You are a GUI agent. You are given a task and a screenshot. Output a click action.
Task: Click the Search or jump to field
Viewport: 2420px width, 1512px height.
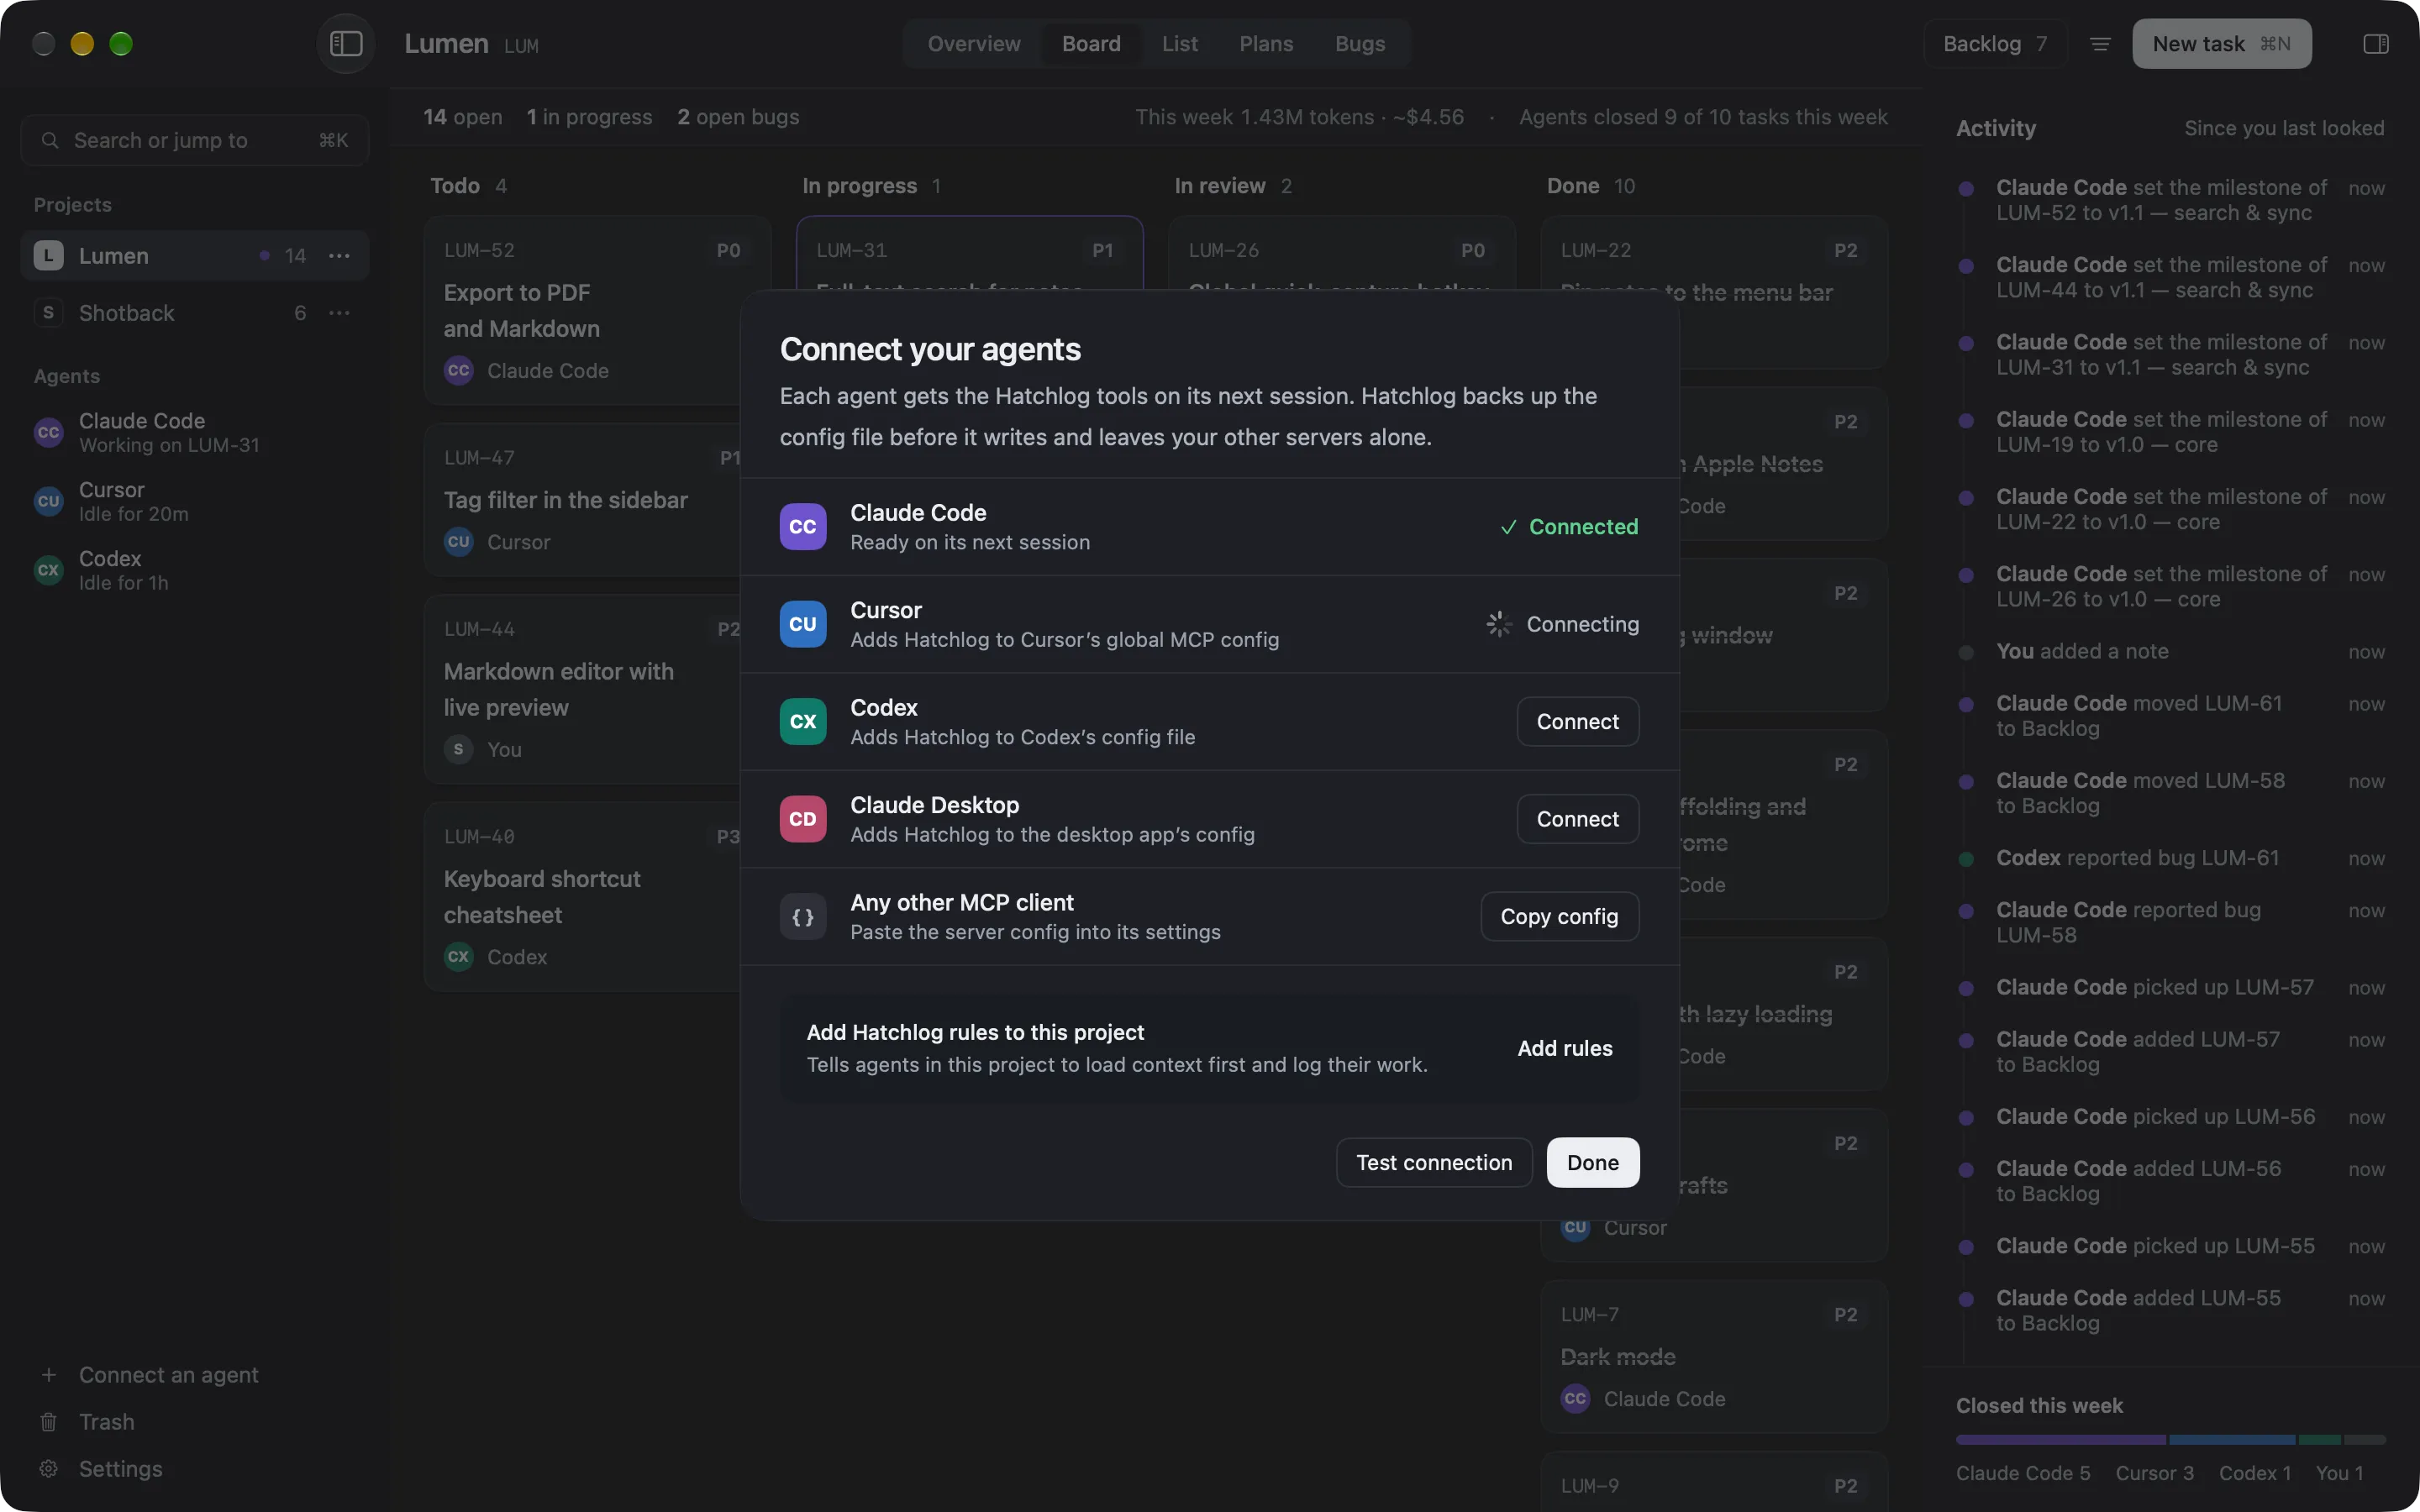point(195,140)
